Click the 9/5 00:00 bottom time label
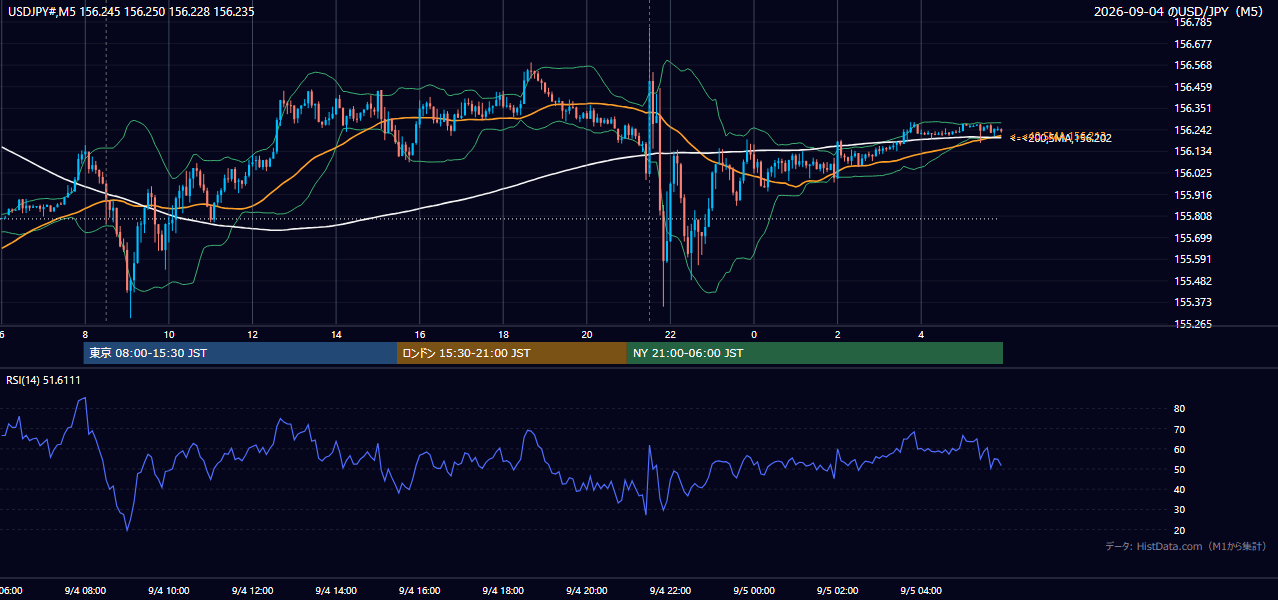 (x=753, y=591)
